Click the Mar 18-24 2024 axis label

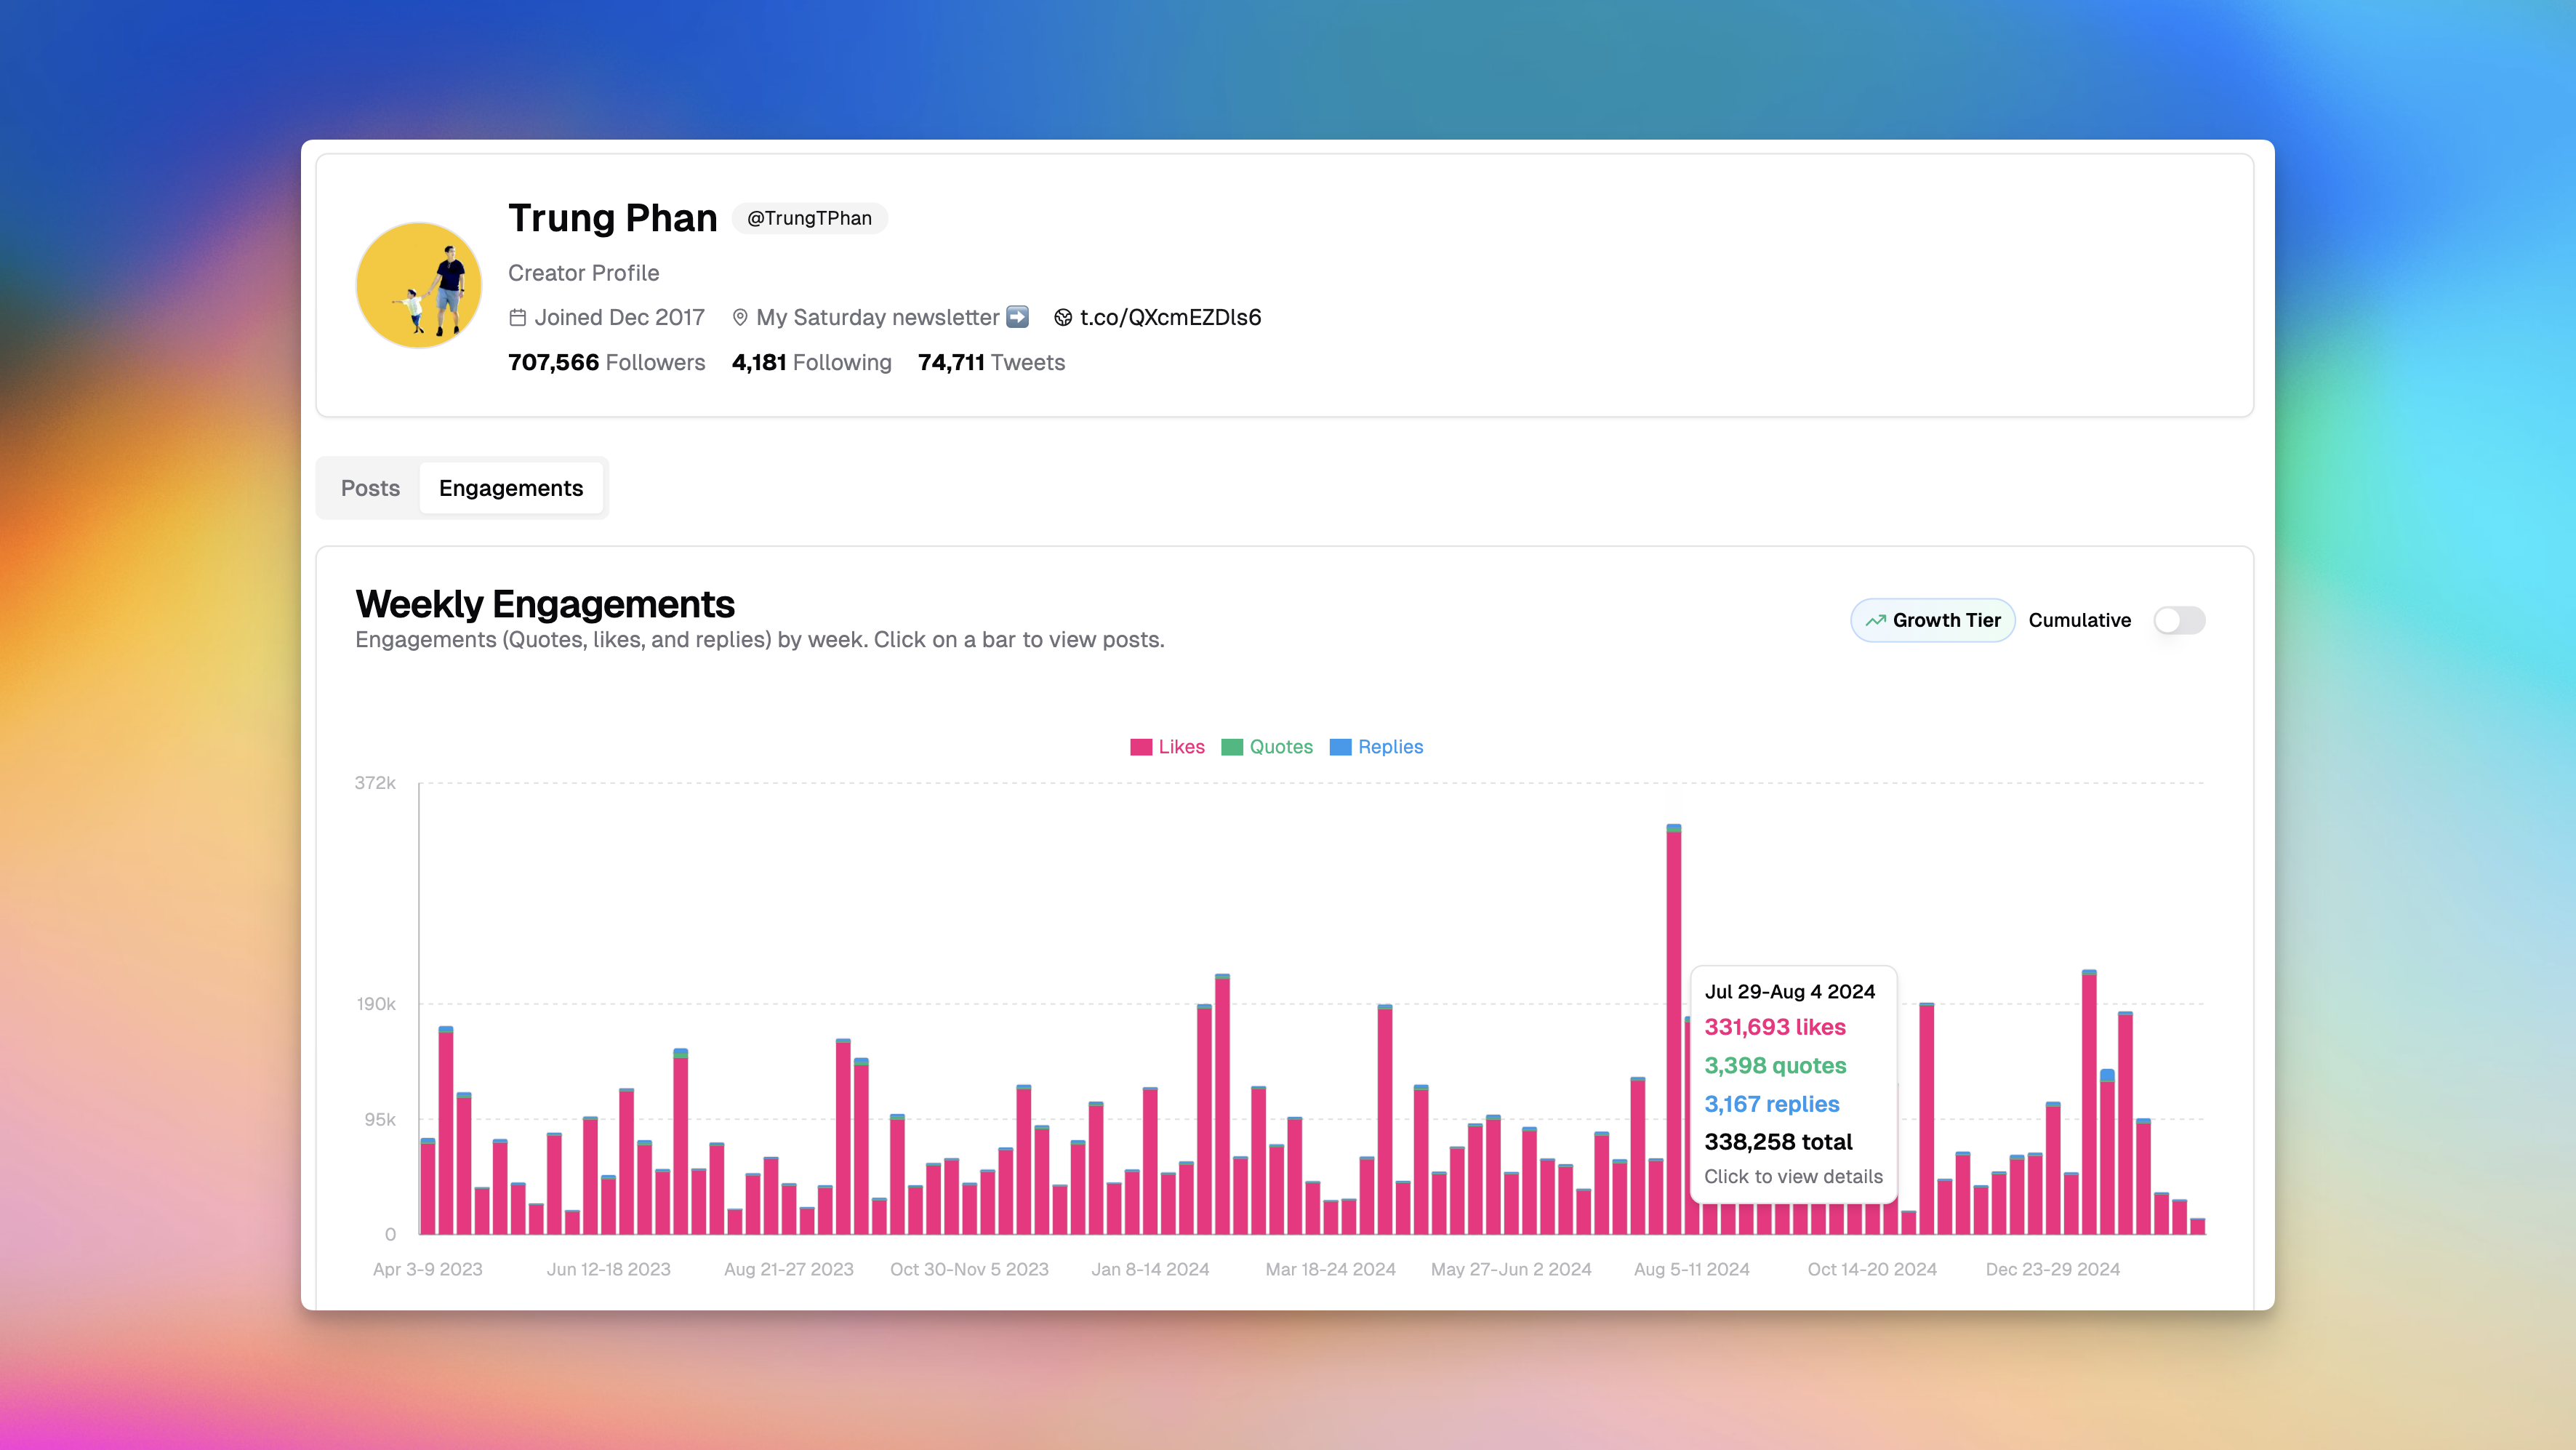(x=1330, y=1269)
